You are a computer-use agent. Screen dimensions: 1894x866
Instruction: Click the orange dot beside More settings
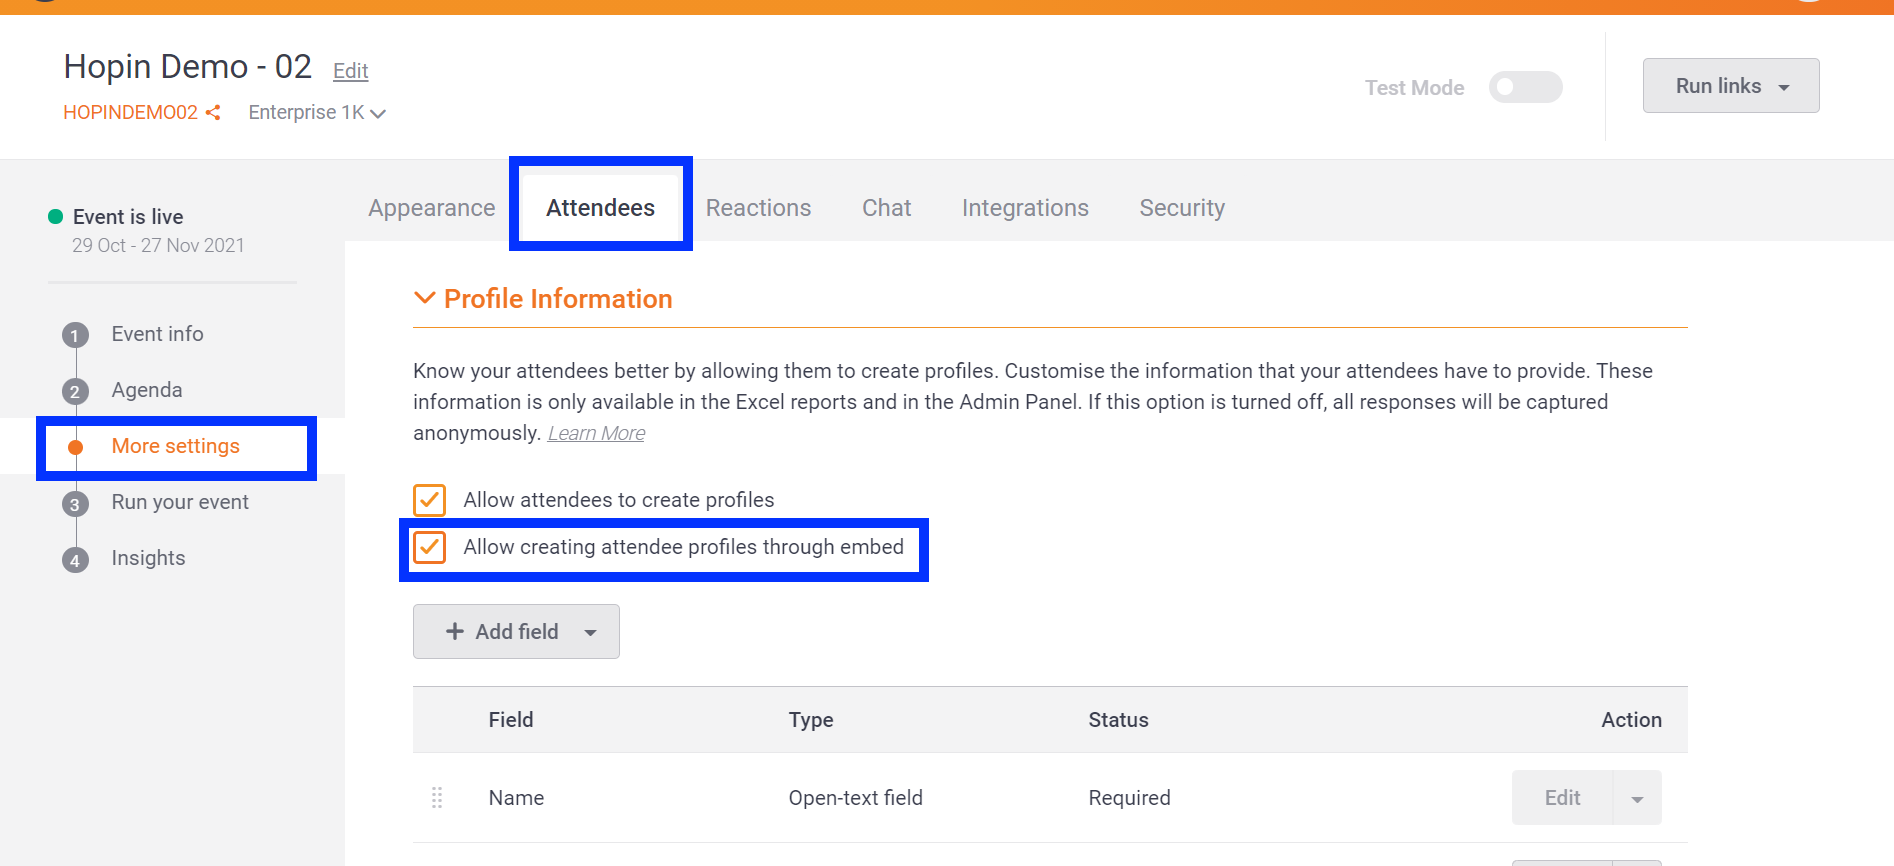pos(75,447)
